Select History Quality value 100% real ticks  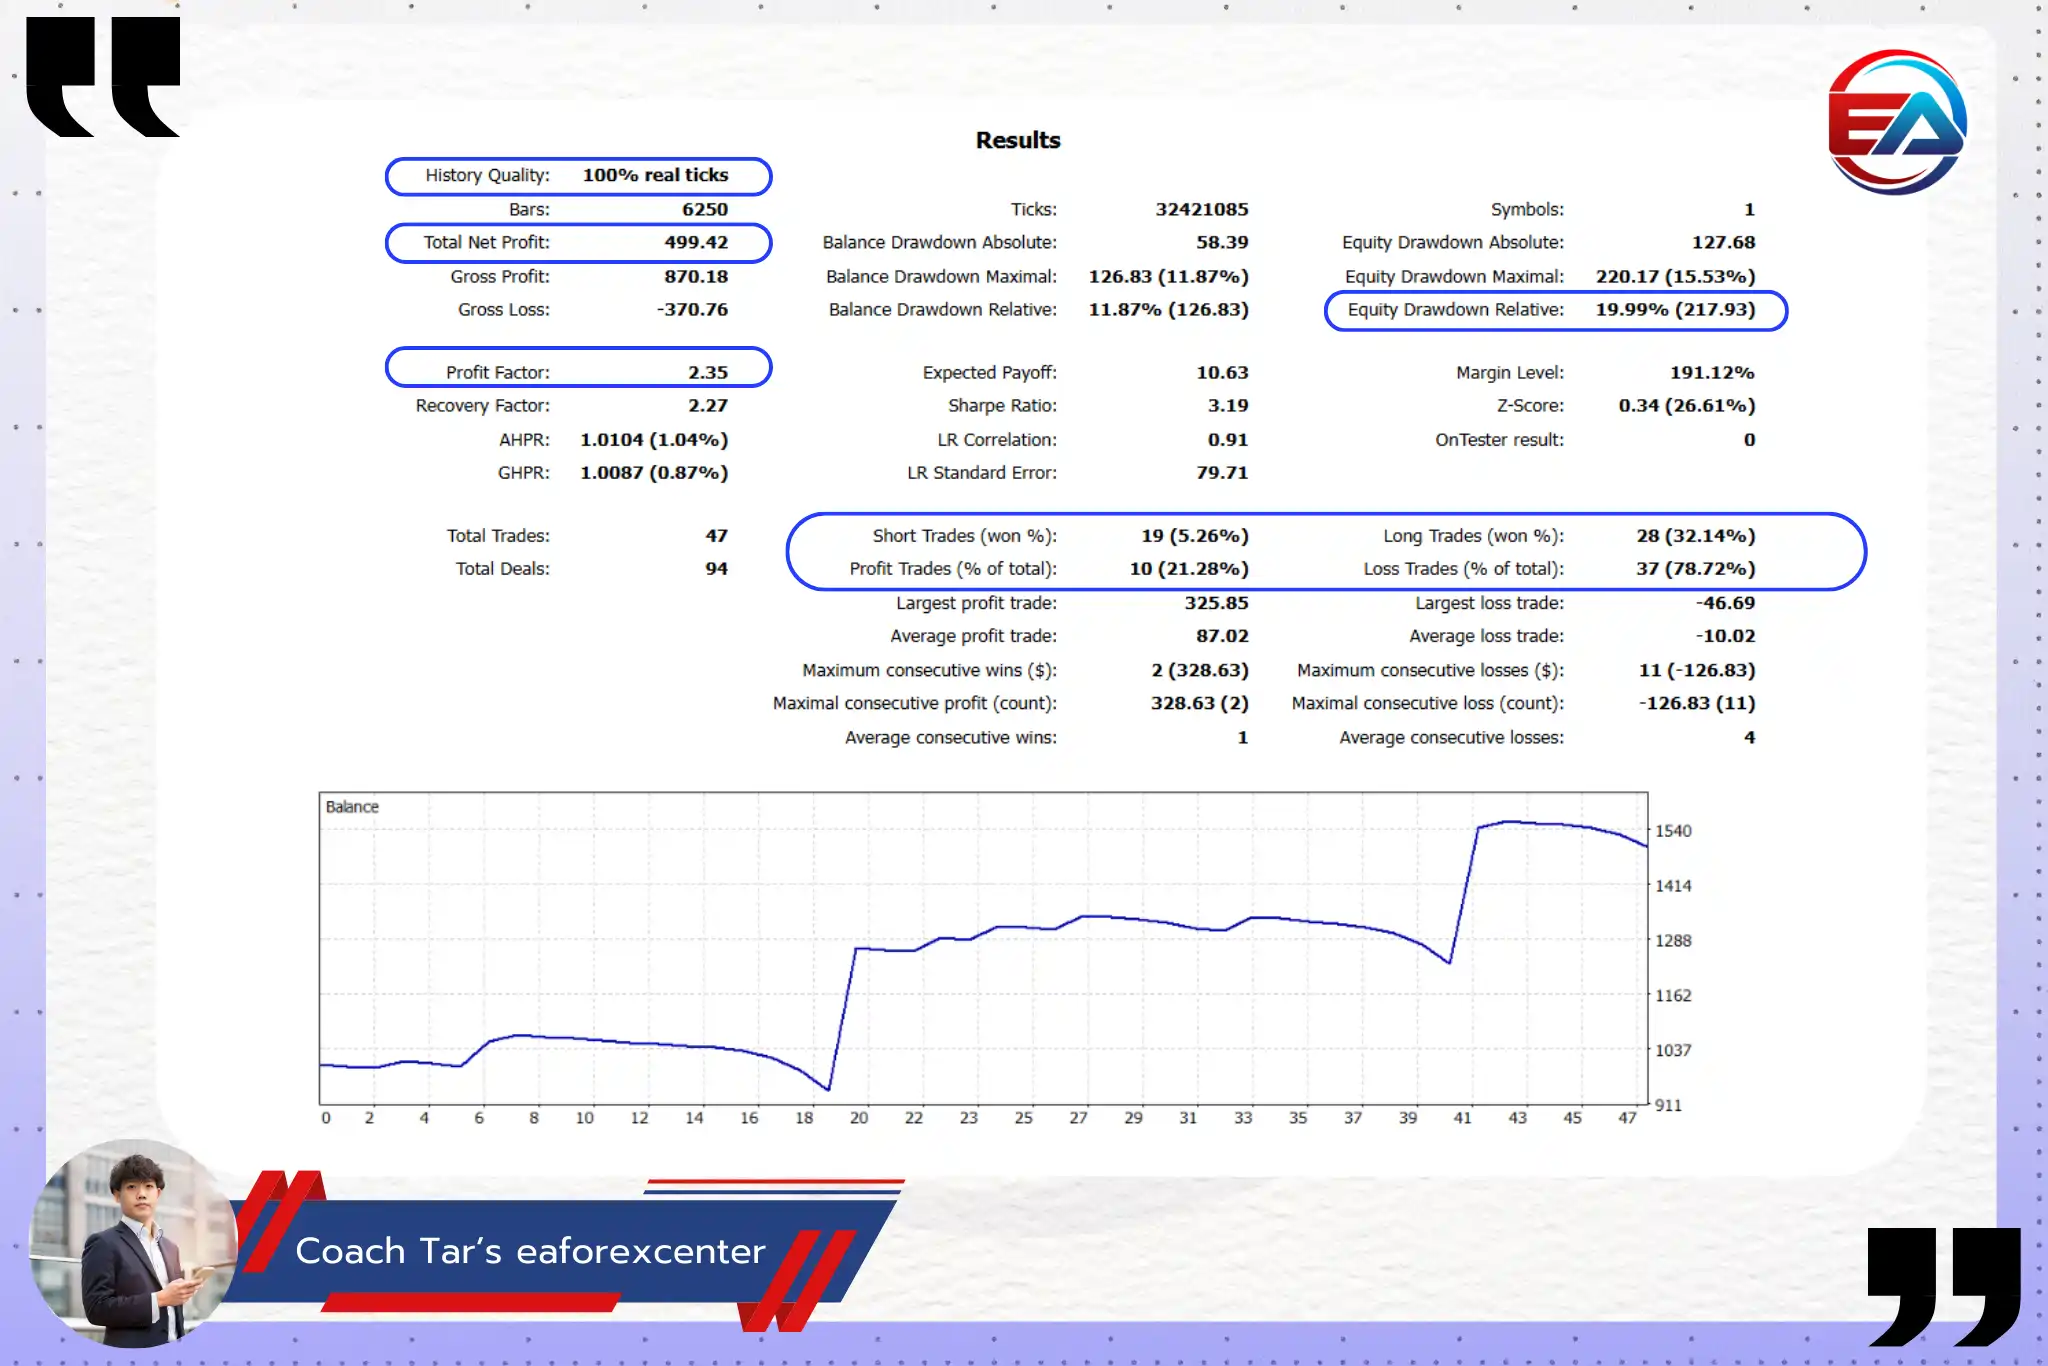pyautogui.click(x=655, y=175)
